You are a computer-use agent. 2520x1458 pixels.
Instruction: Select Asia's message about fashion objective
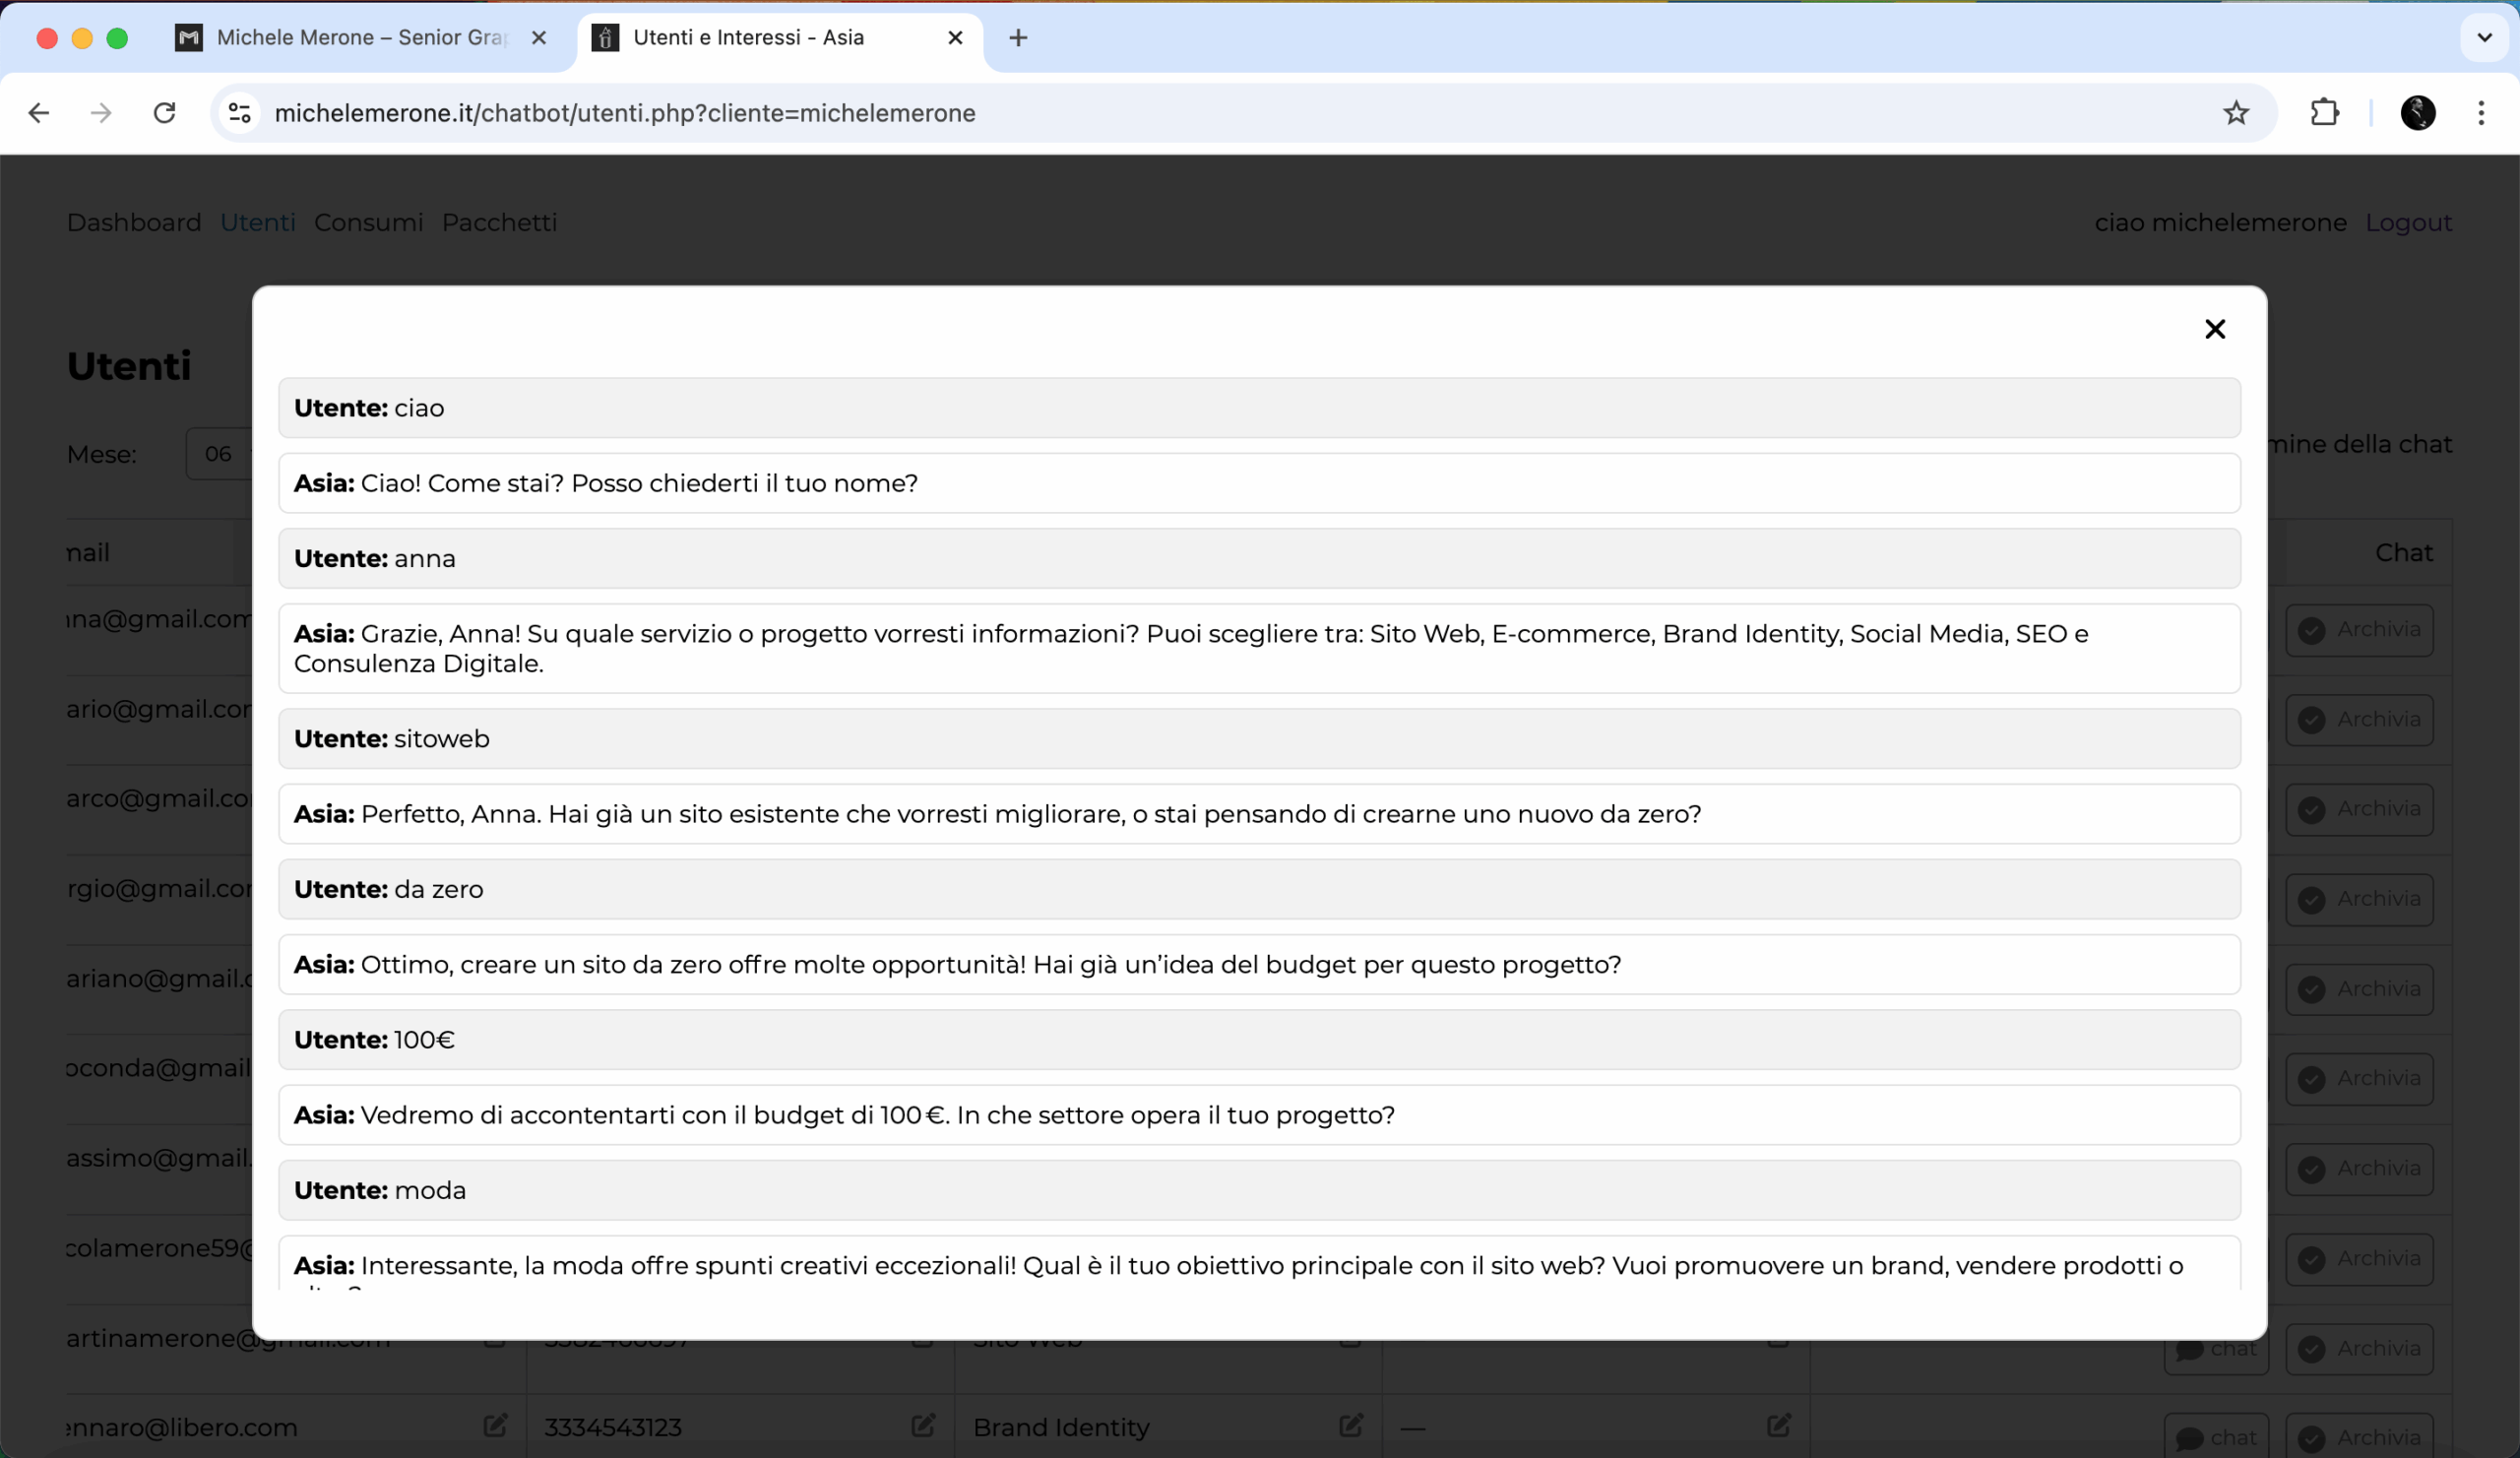(1259, 1264)
